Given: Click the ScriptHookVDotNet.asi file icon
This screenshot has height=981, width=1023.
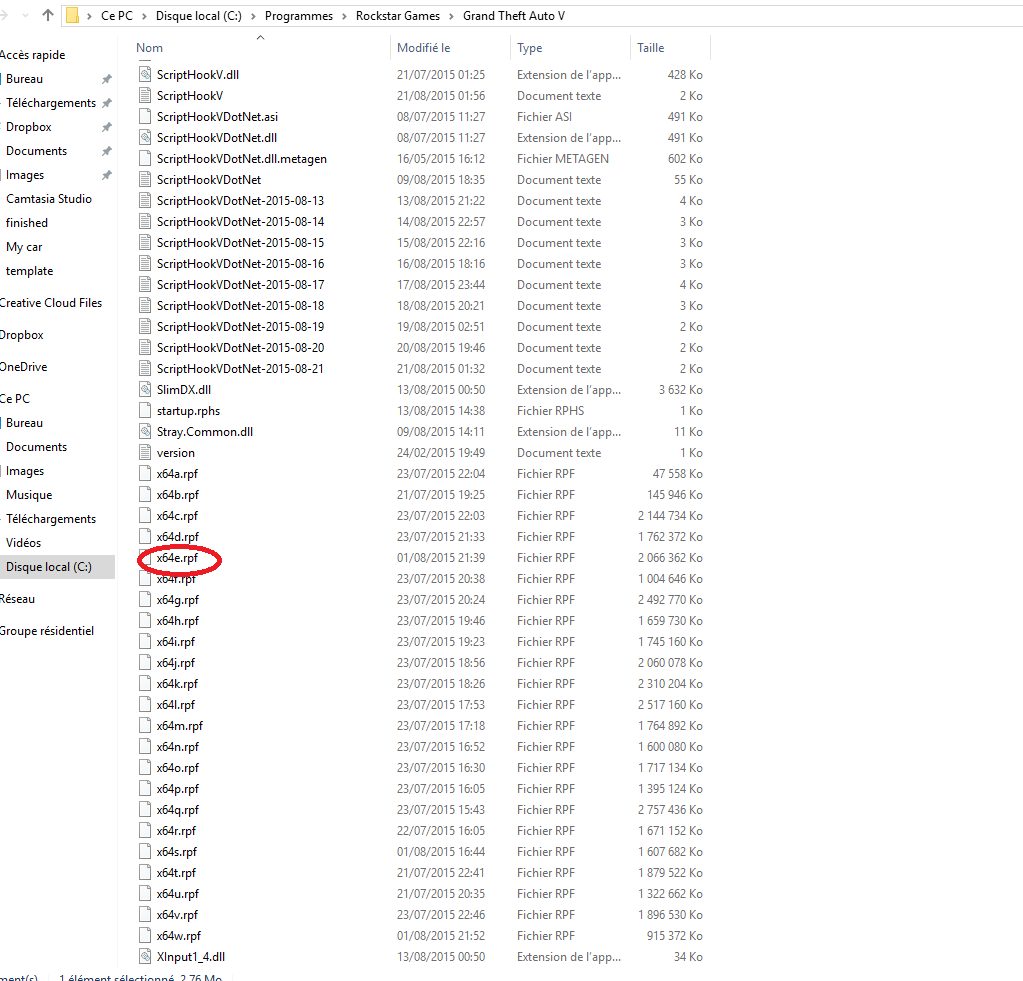Looking at the screenshot, I should point(145,117).
